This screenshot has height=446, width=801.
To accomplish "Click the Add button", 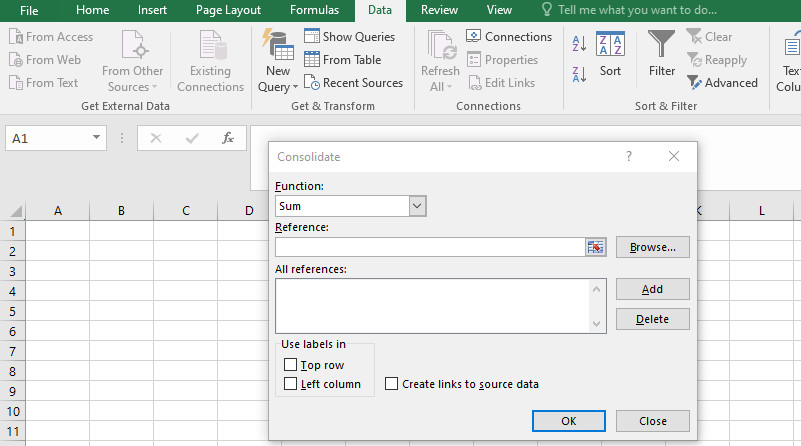I will point(652,289).
